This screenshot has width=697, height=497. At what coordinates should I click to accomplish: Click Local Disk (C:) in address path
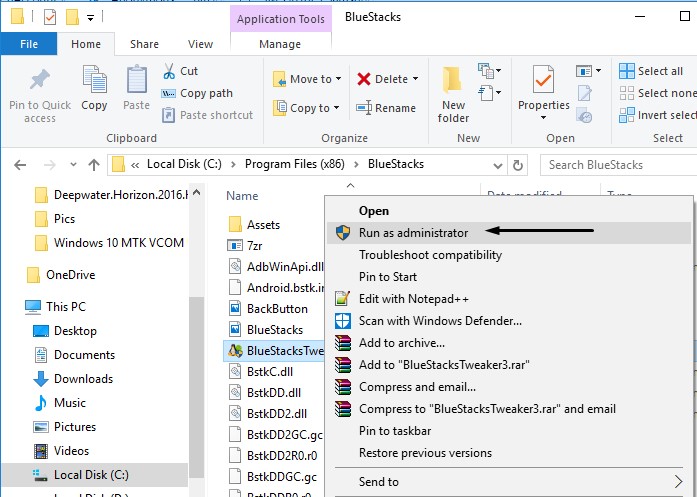pos(184,164)
